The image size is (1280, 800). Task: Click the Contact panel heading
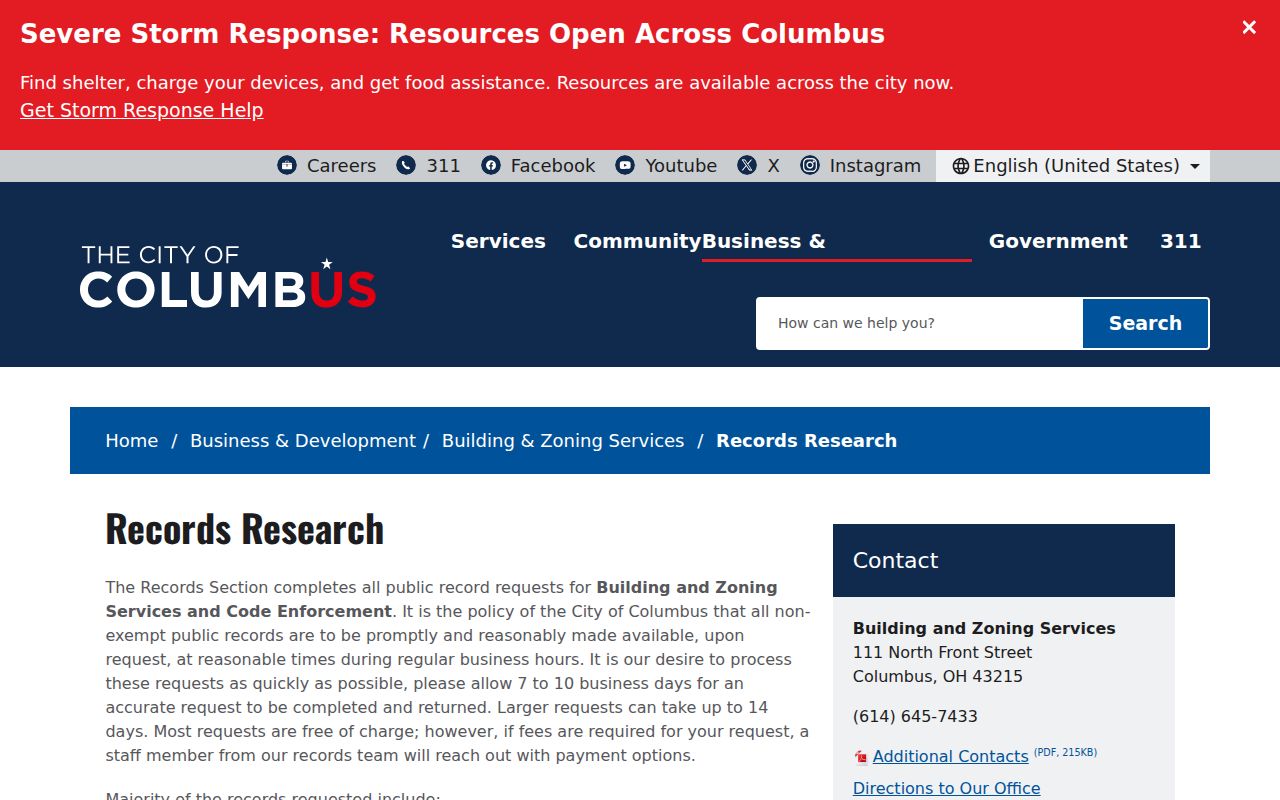(x=895, y=561)
